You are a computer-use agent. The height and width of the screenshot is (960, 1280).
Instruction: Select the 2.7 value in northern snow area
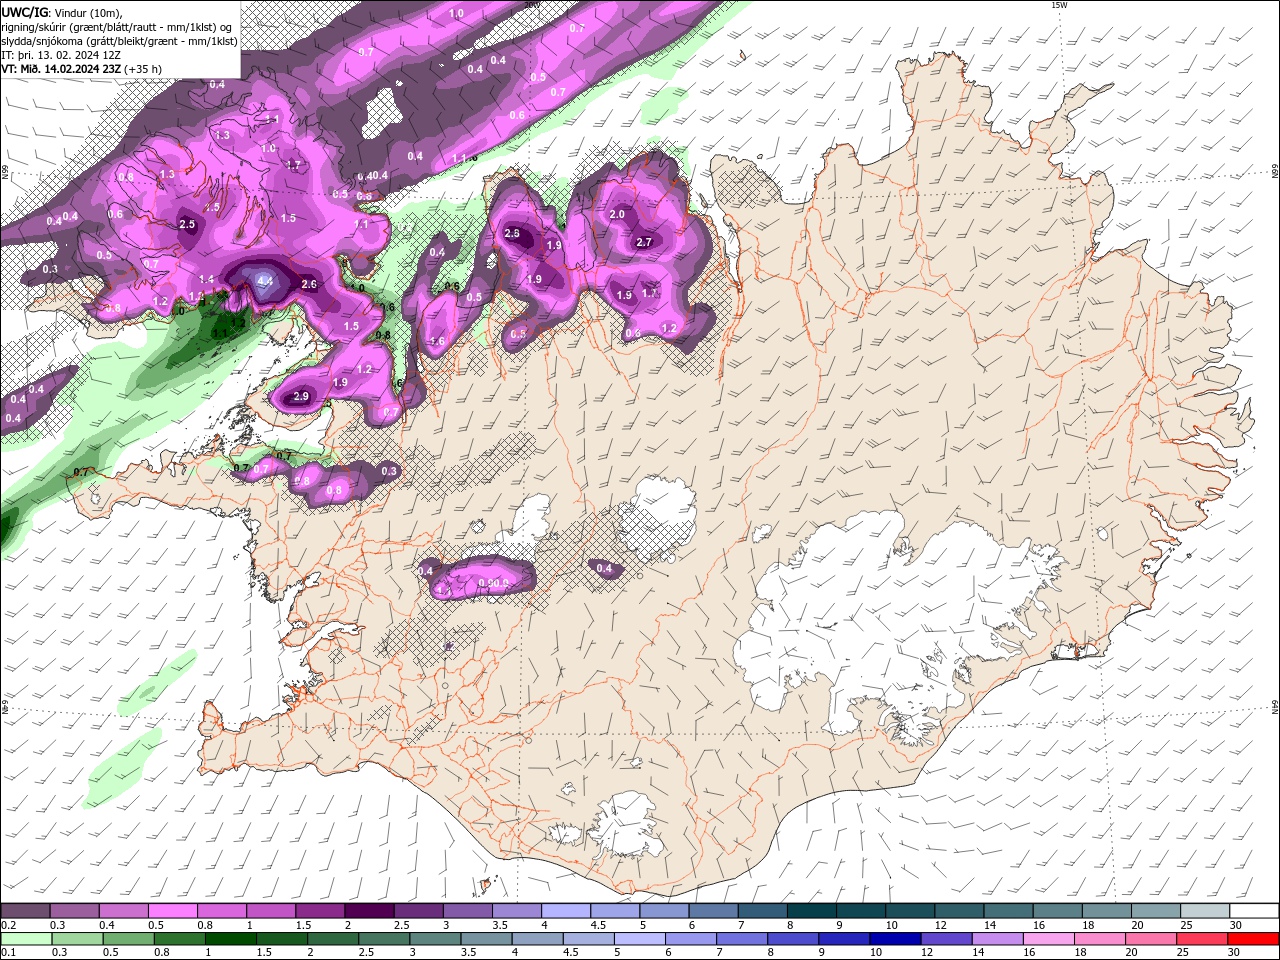tap(644, 242)
